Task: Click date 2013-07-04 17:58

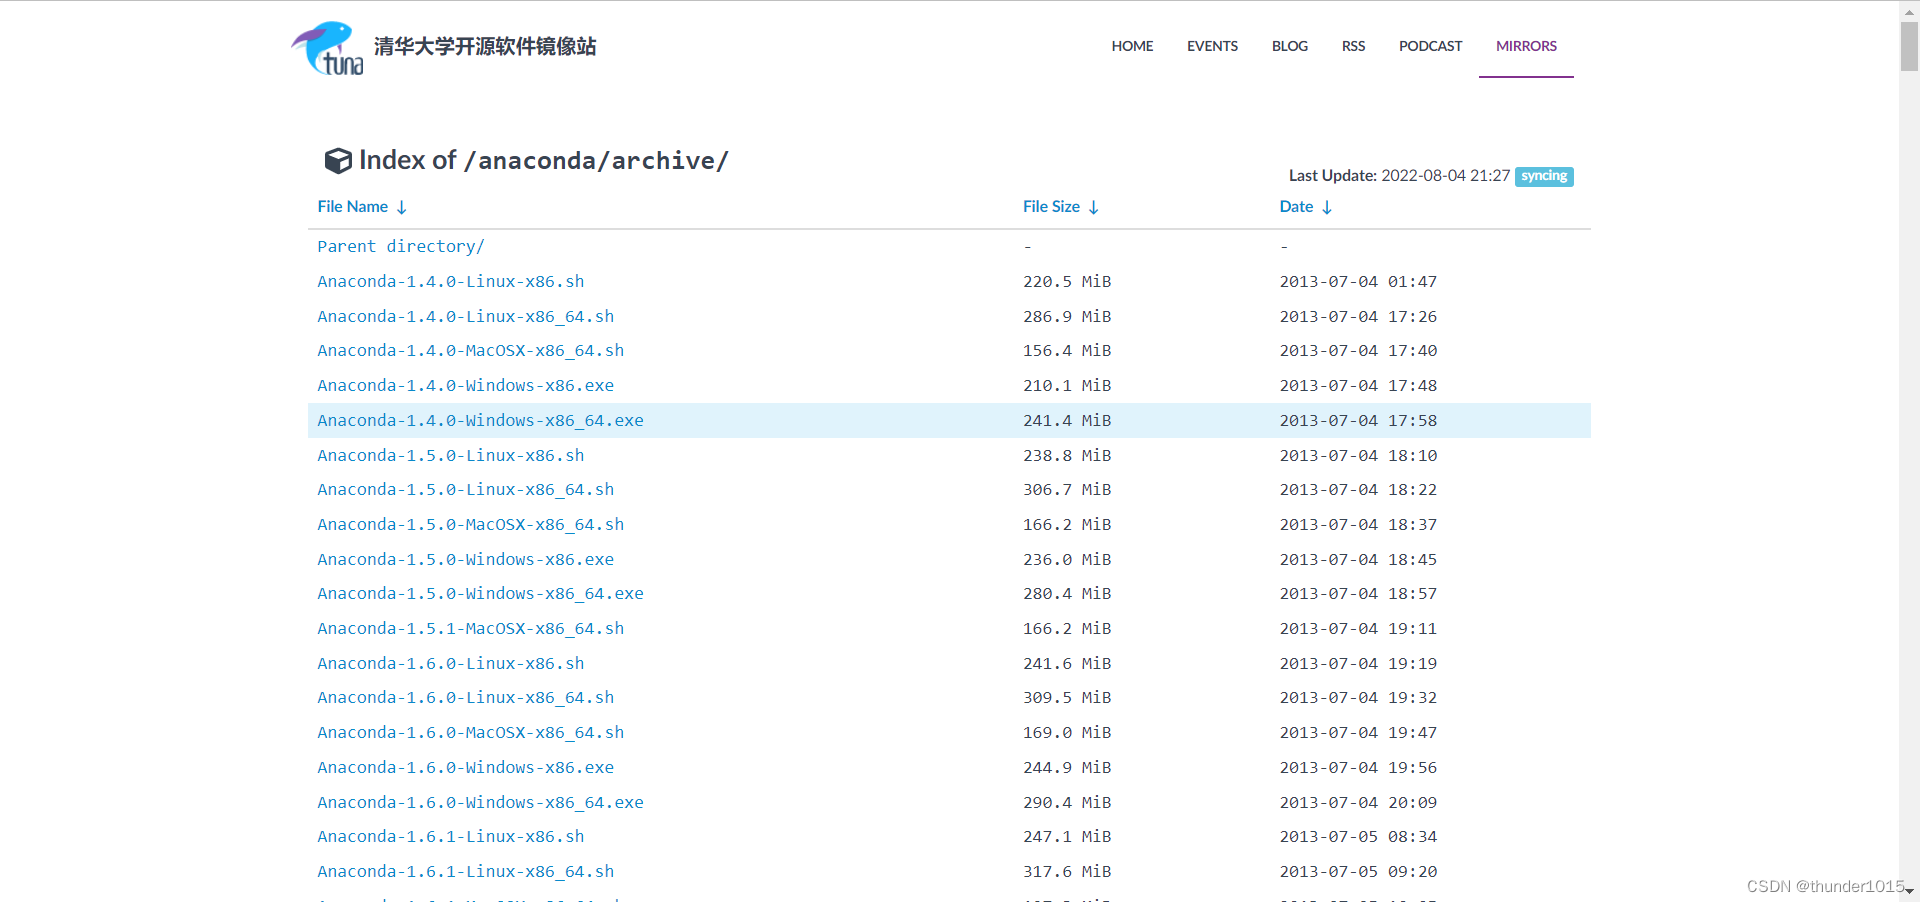Action: [x=1358, y=421]
